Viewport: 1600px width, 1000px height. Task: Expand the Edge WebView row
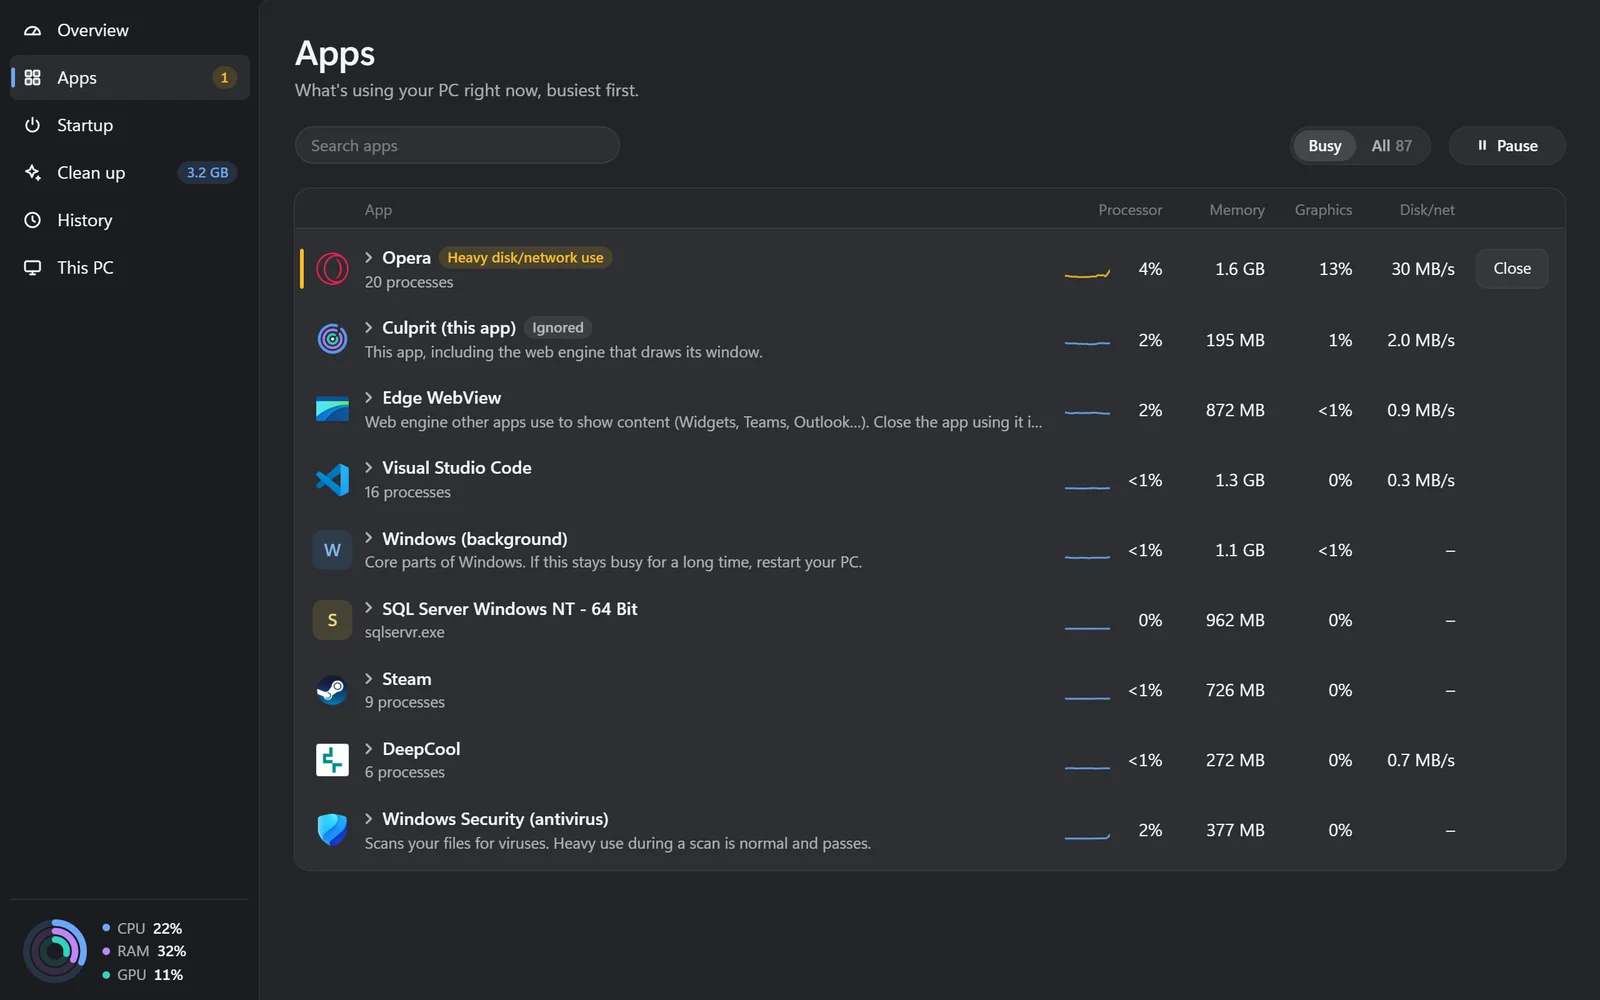click(x=369, y=397)
